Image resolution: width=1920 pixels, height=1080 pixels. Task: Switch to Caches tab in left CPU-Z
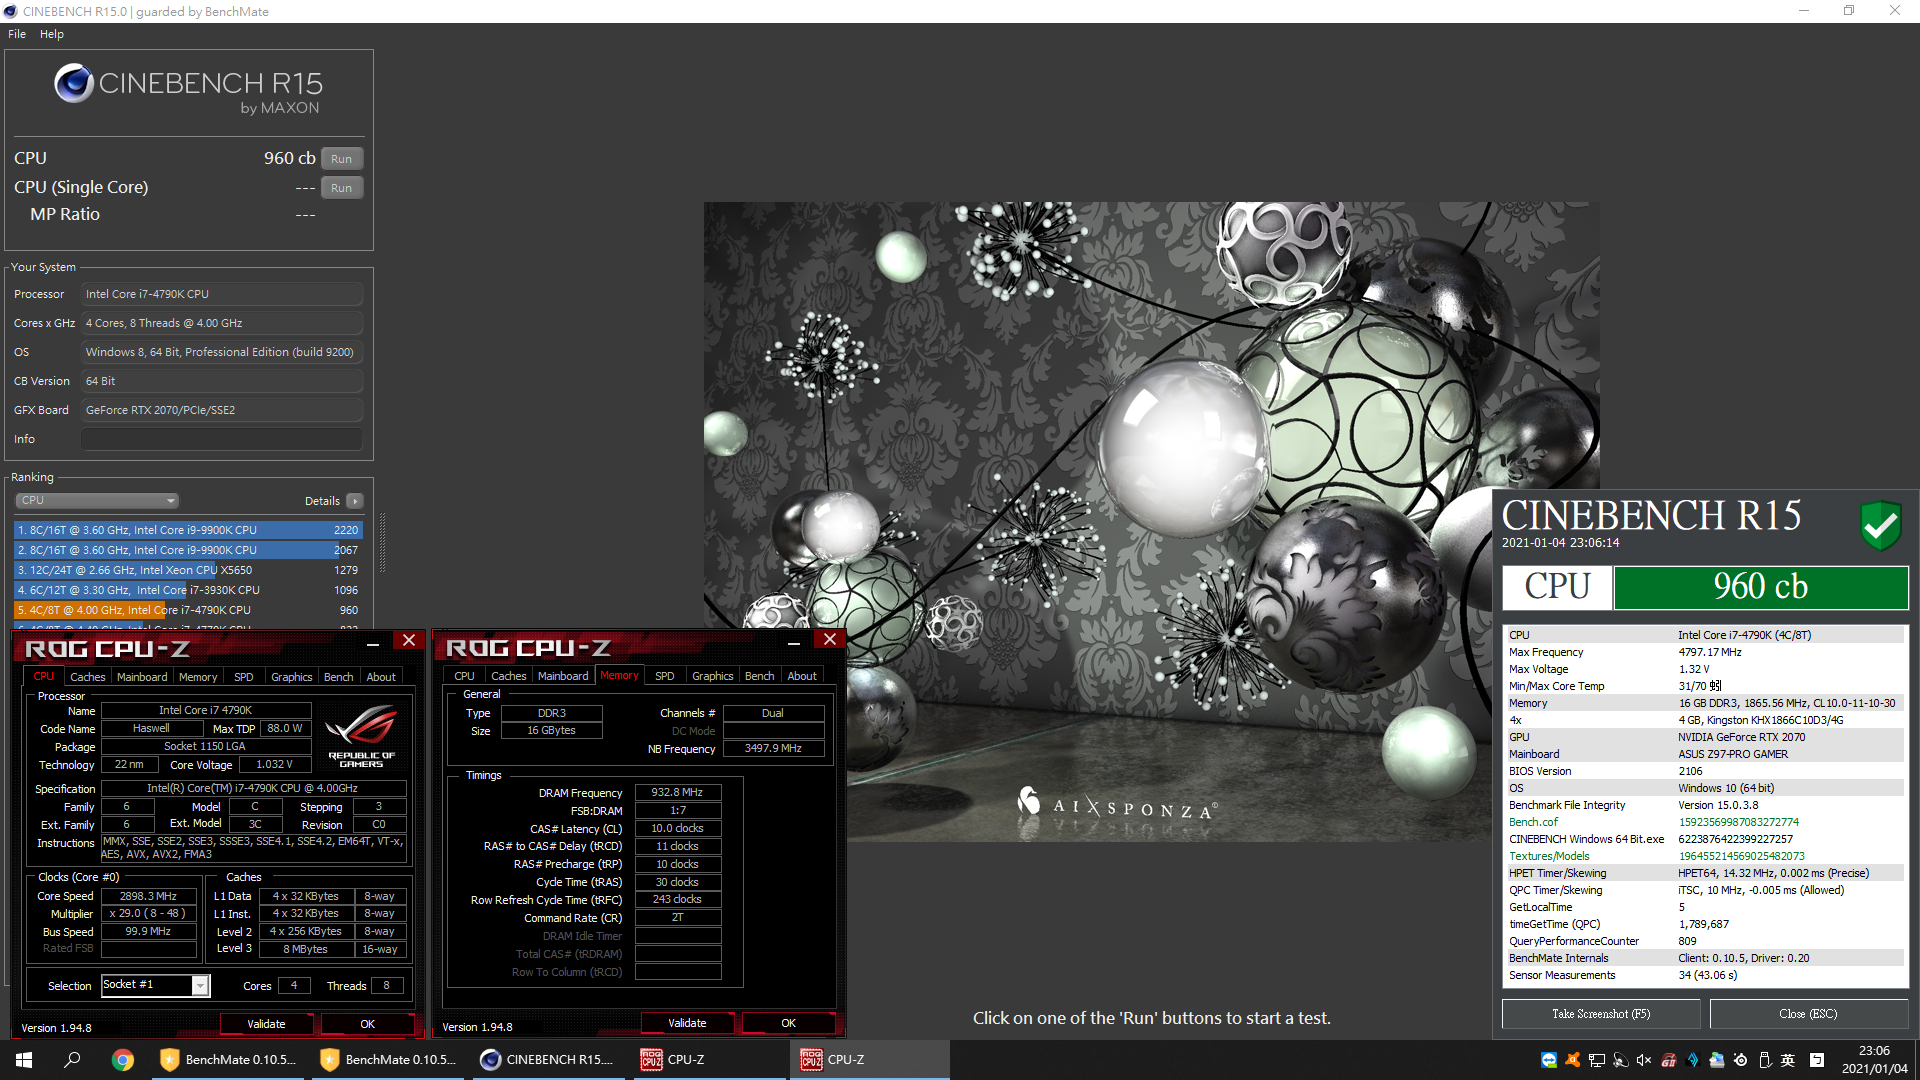click(88, 677)
